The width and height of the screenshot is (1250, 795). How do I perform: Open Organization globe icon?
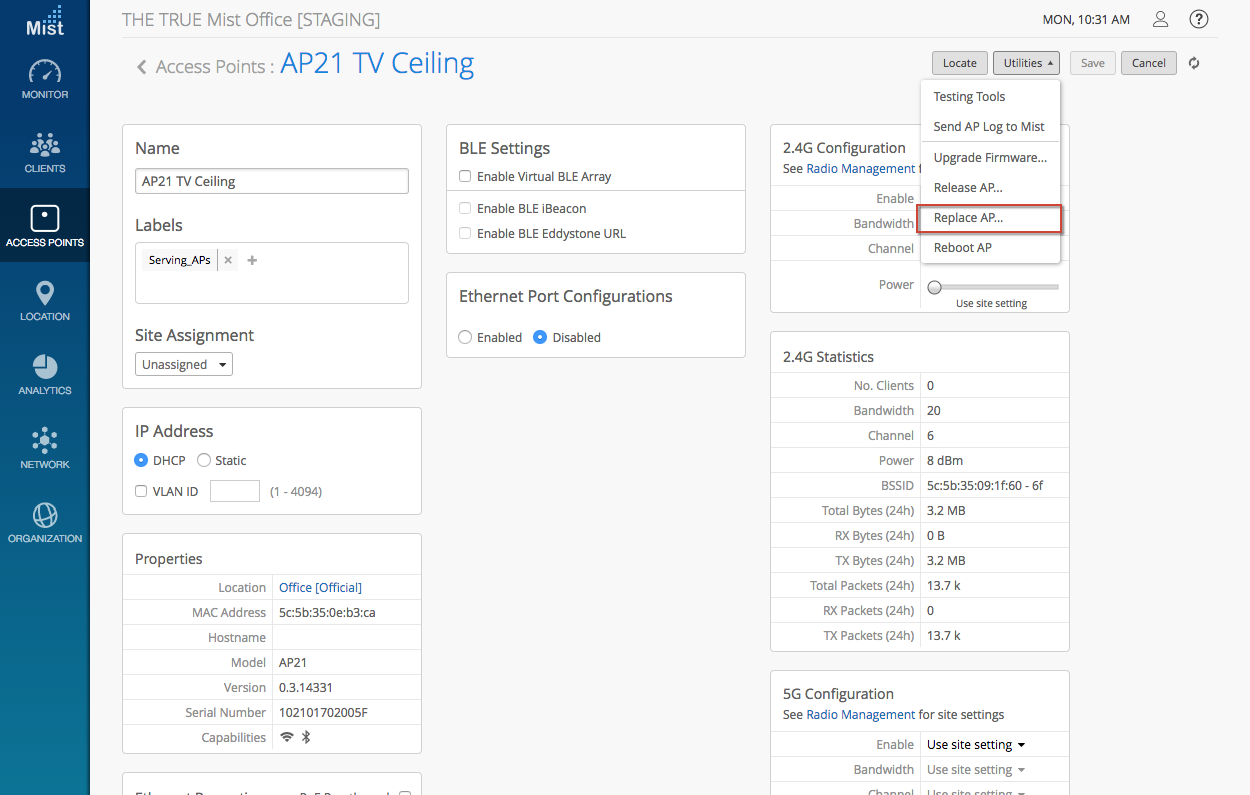45,523
